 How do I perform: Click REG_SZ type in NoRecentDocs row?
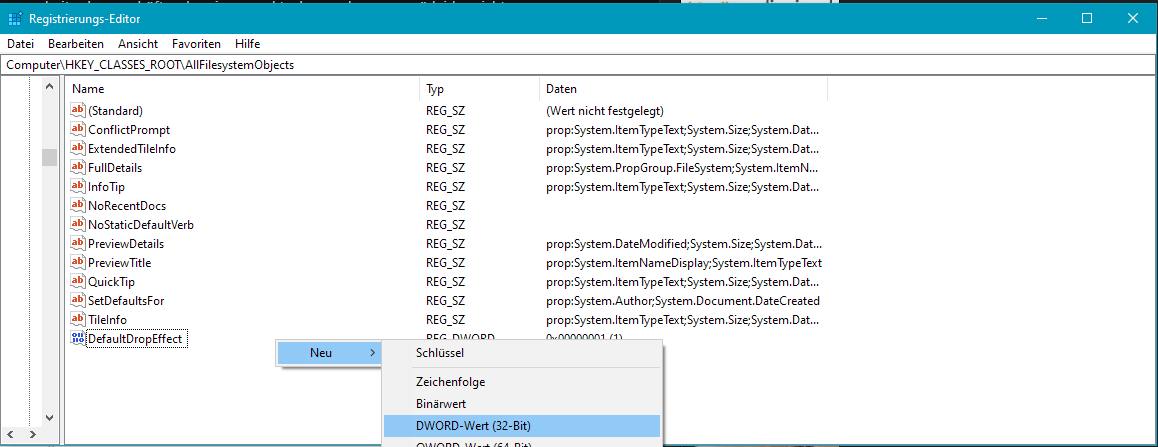445,206
